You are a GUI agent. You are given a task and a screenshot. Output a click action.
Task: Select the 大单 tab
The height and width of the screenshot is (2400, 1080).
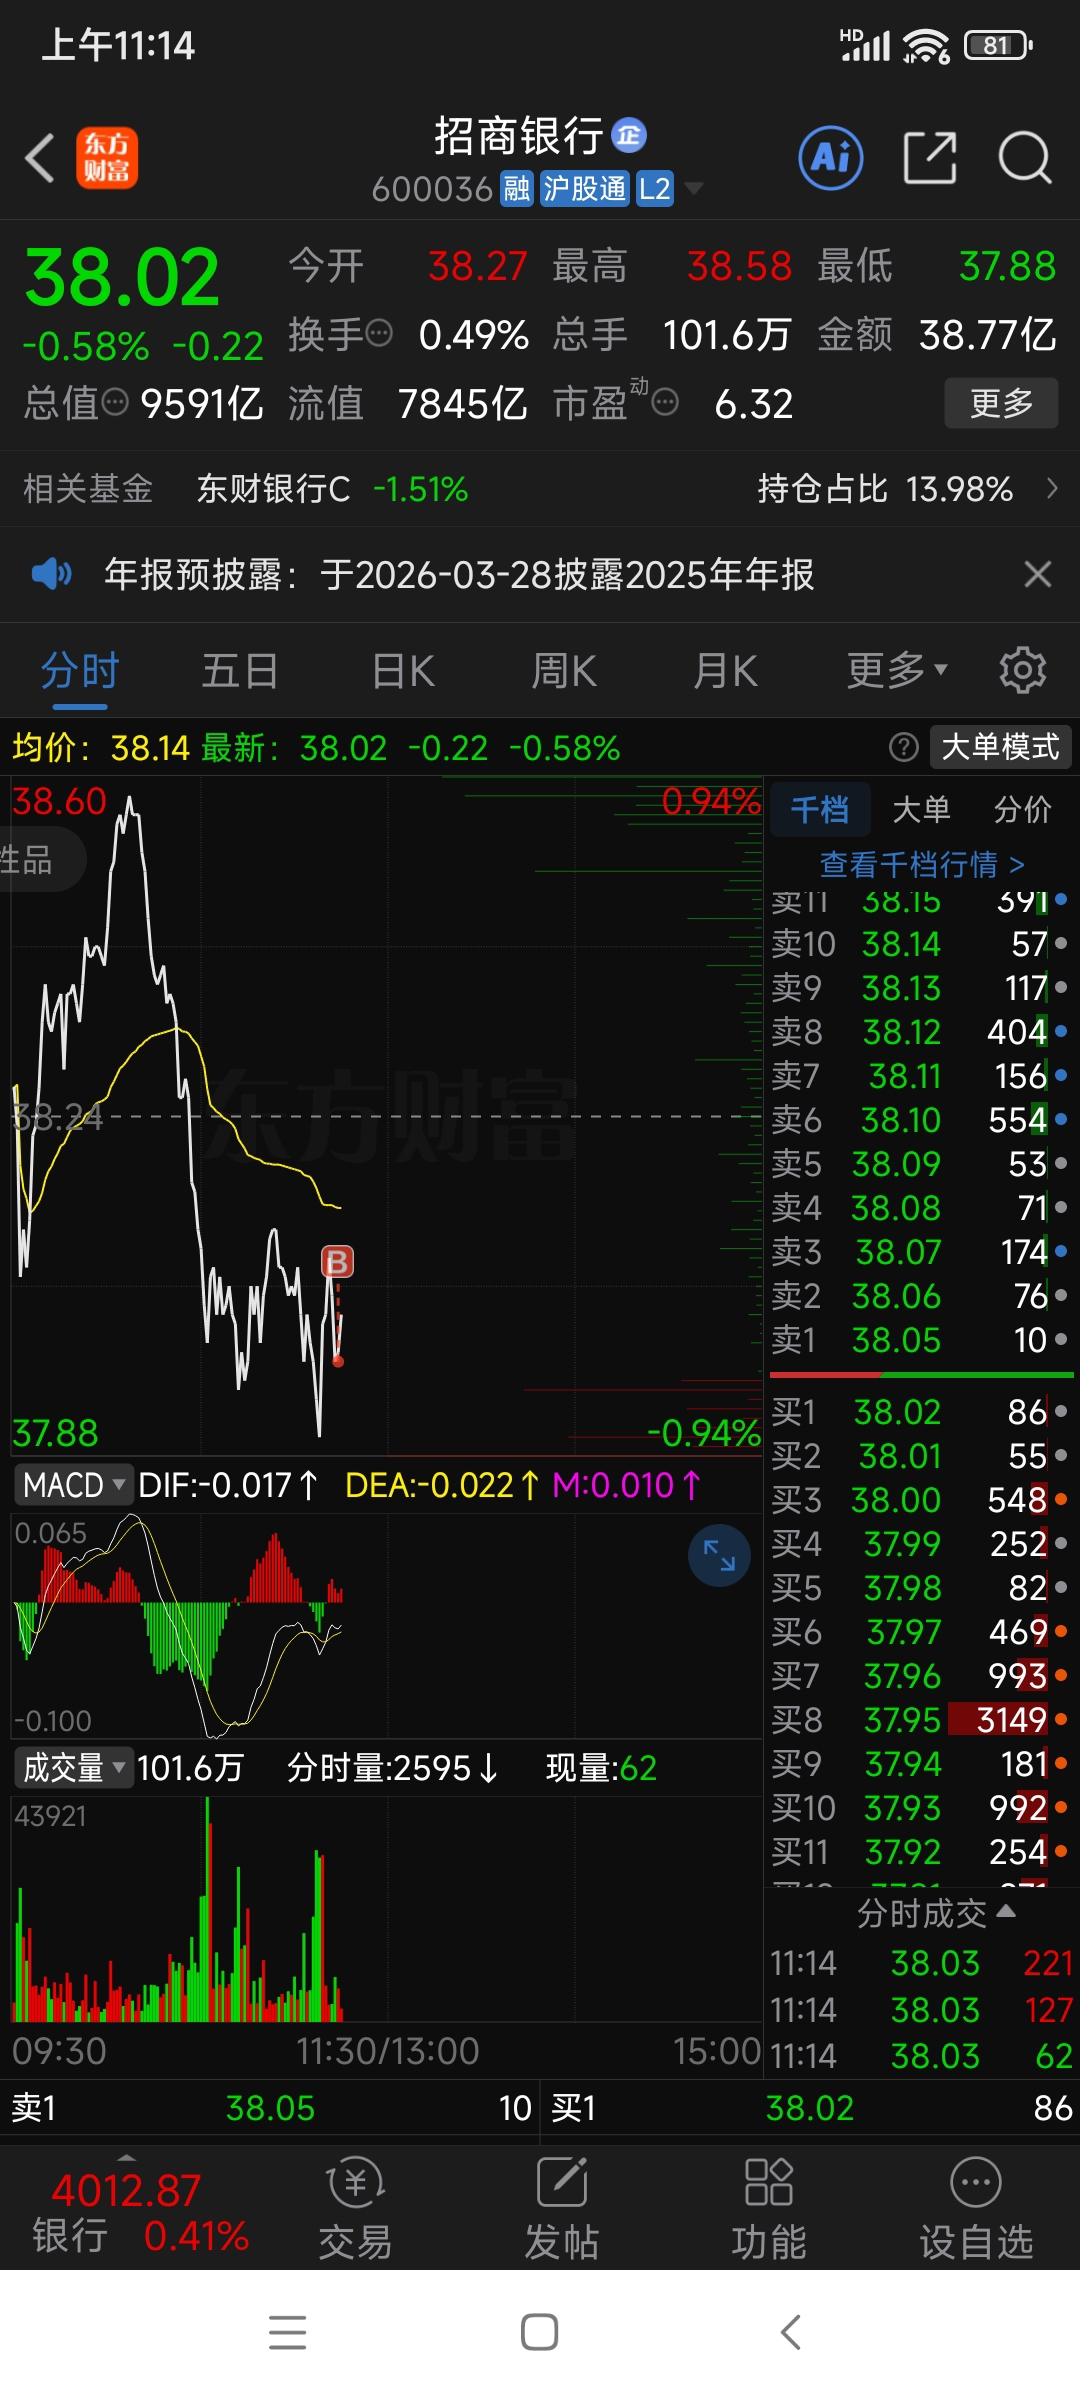click(x=921, y=809)
